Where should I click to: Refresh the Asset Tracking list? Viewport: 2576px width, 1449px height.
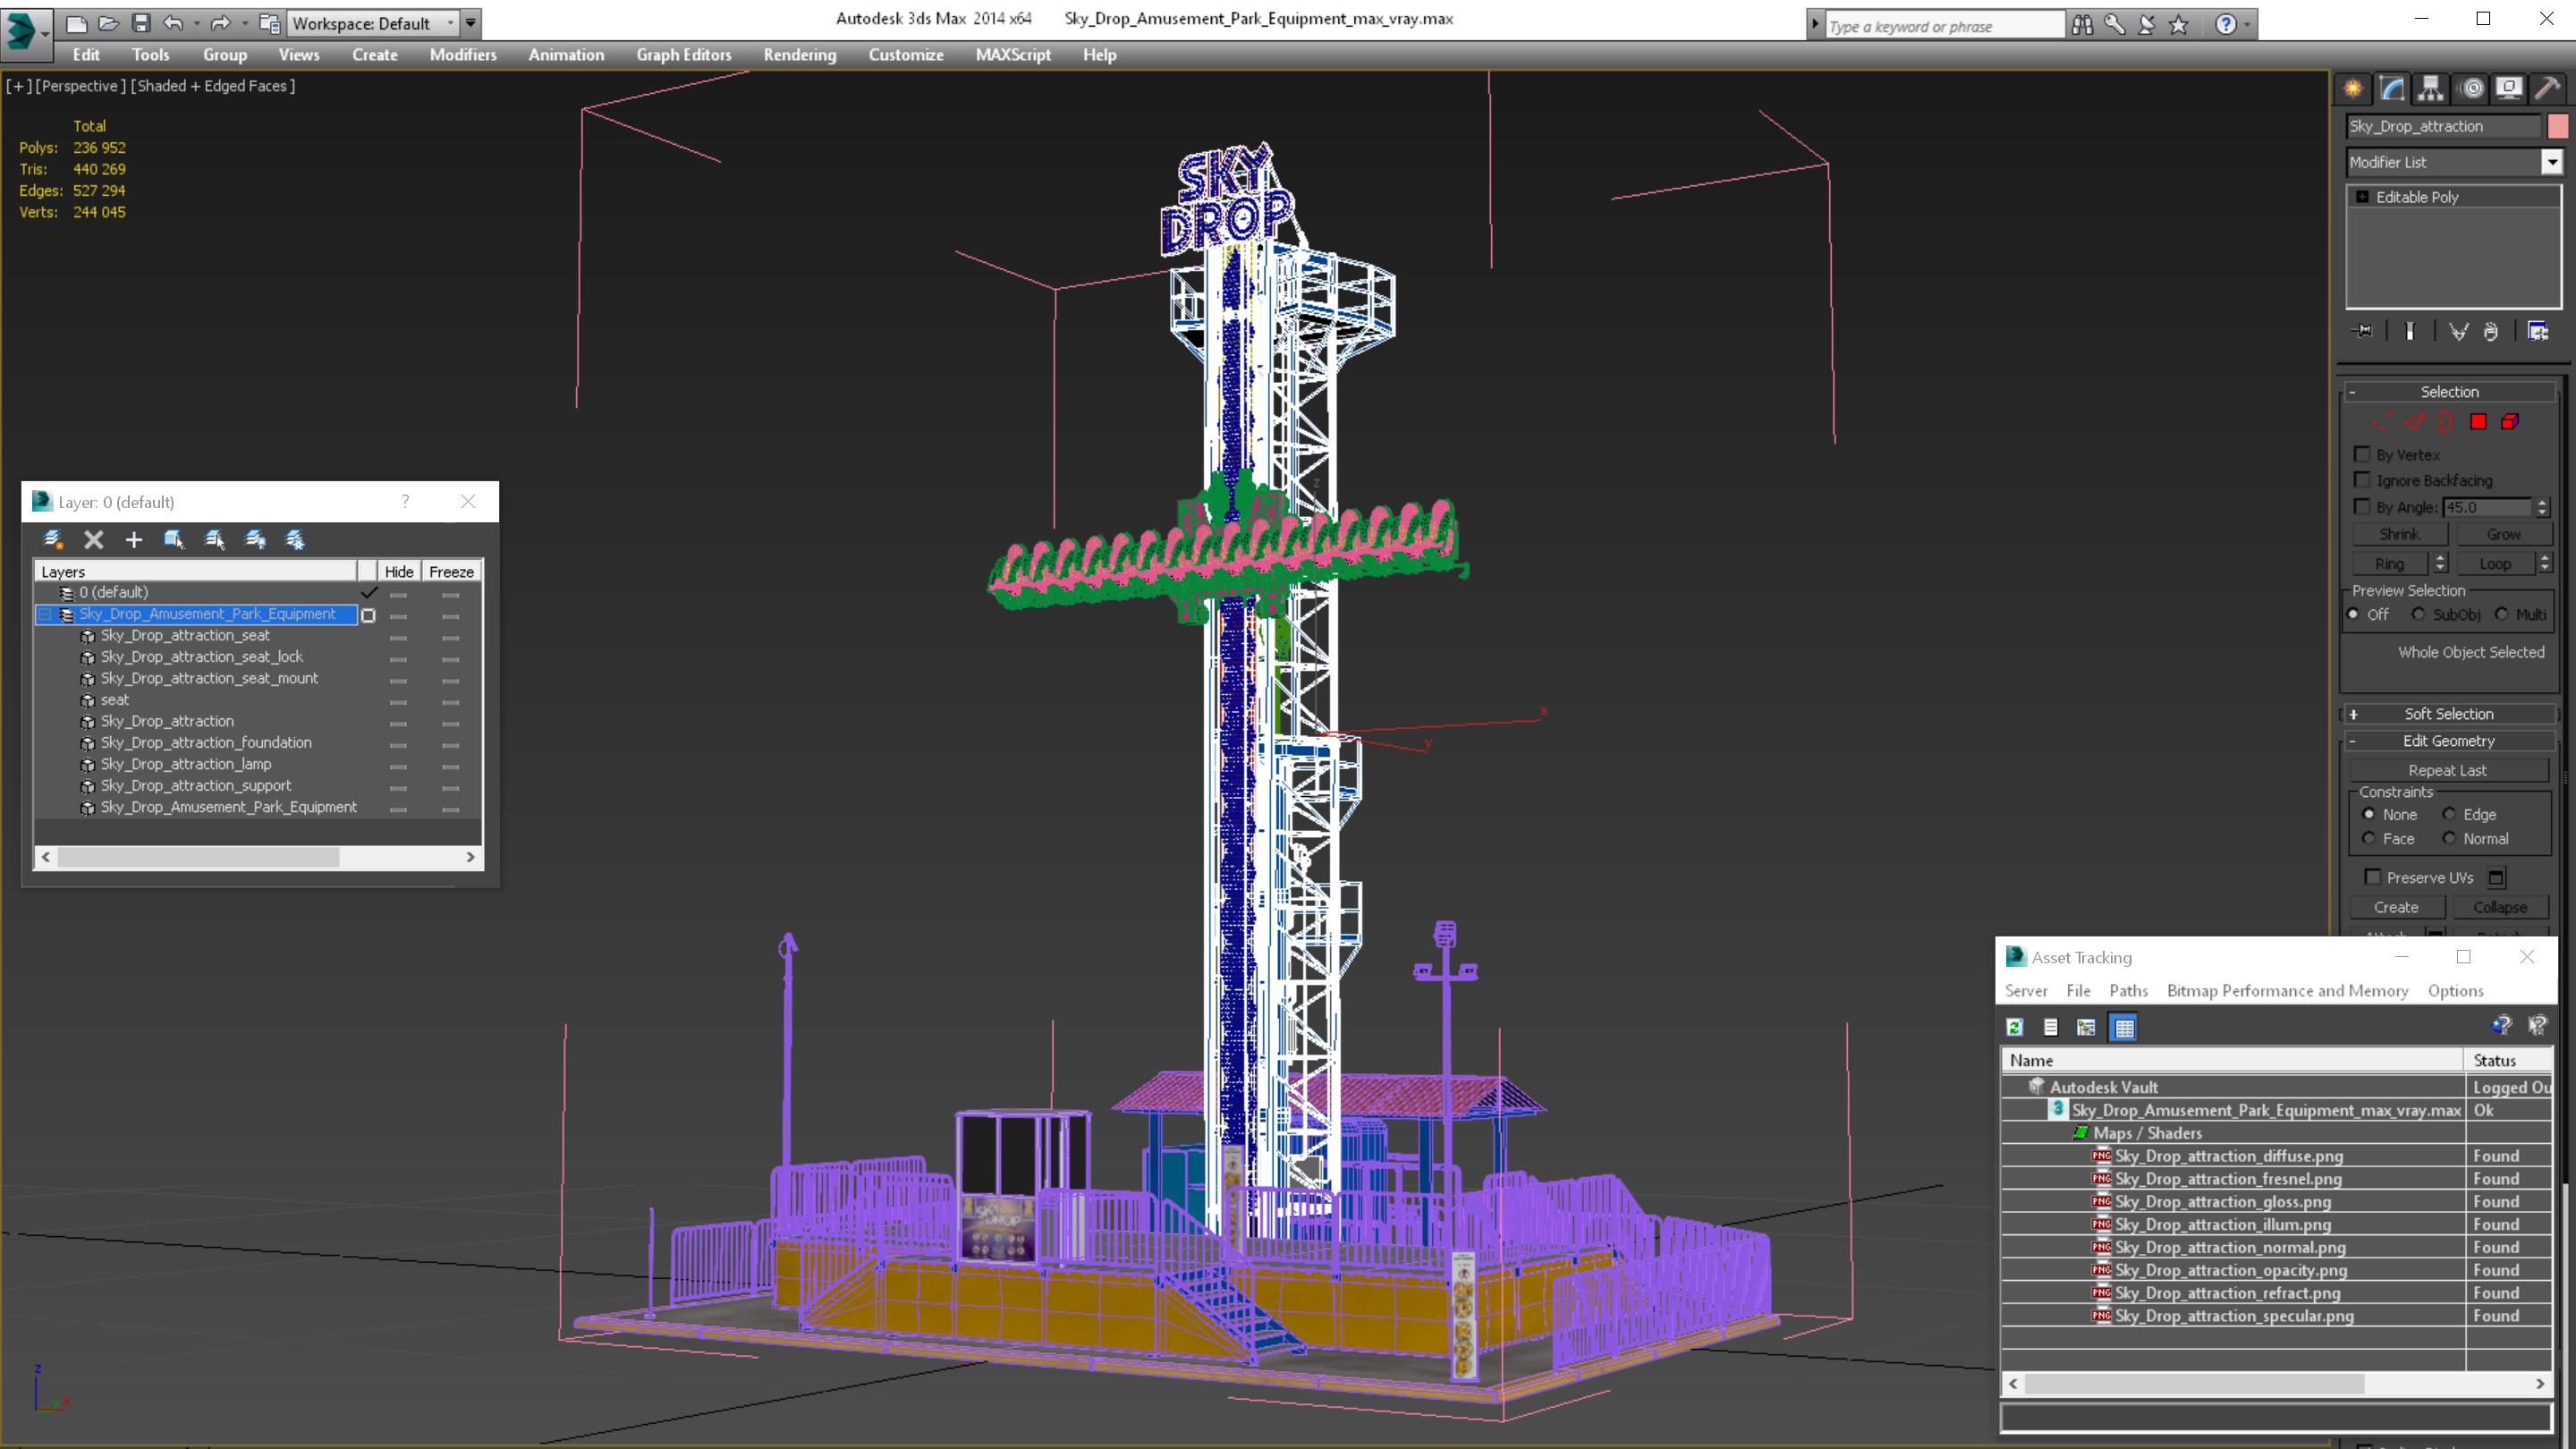click(2015, 1027)
